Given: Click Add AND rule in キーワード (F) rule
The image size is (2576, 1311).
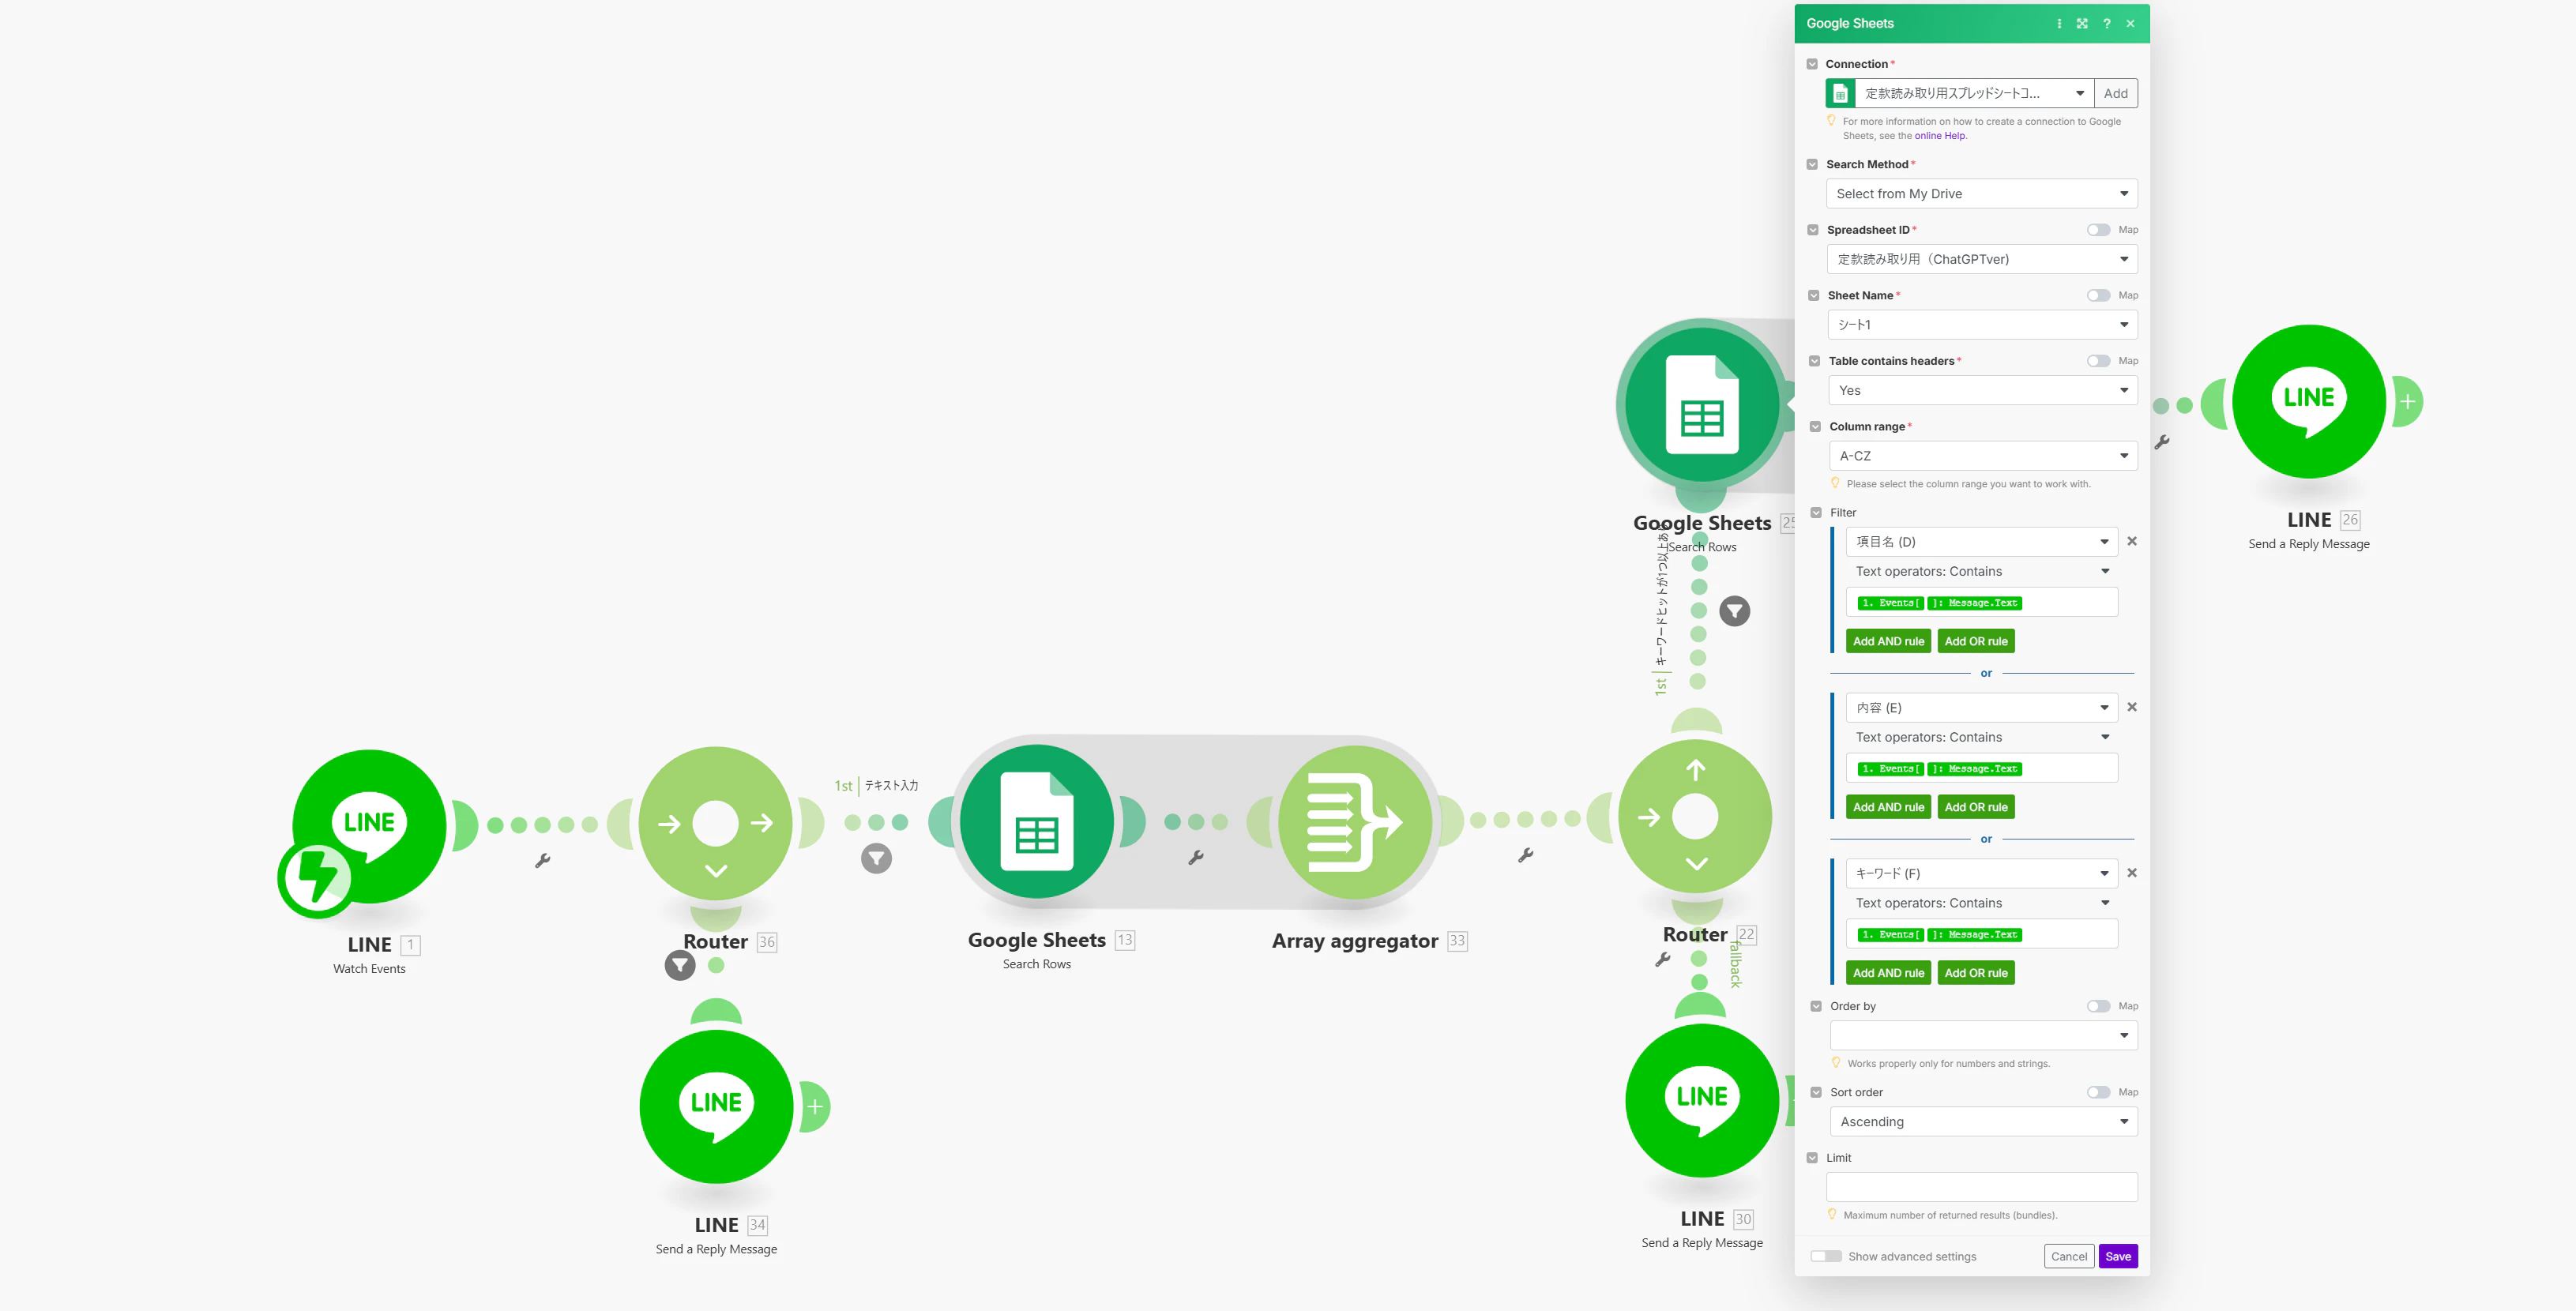Looking at the screenshot, I should point(1888,973).
